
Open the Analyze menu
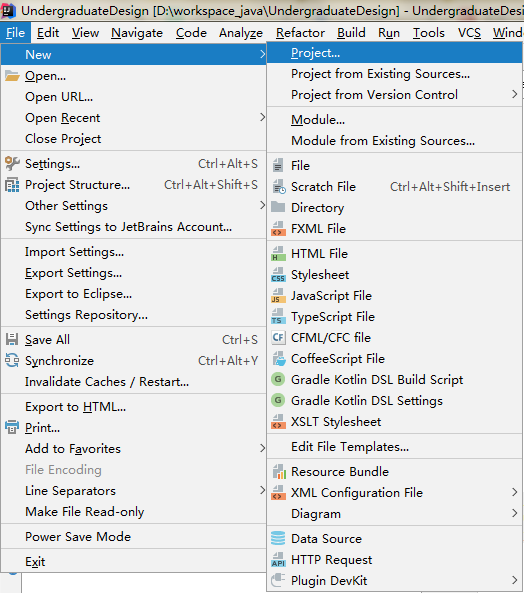click(241, 33)
